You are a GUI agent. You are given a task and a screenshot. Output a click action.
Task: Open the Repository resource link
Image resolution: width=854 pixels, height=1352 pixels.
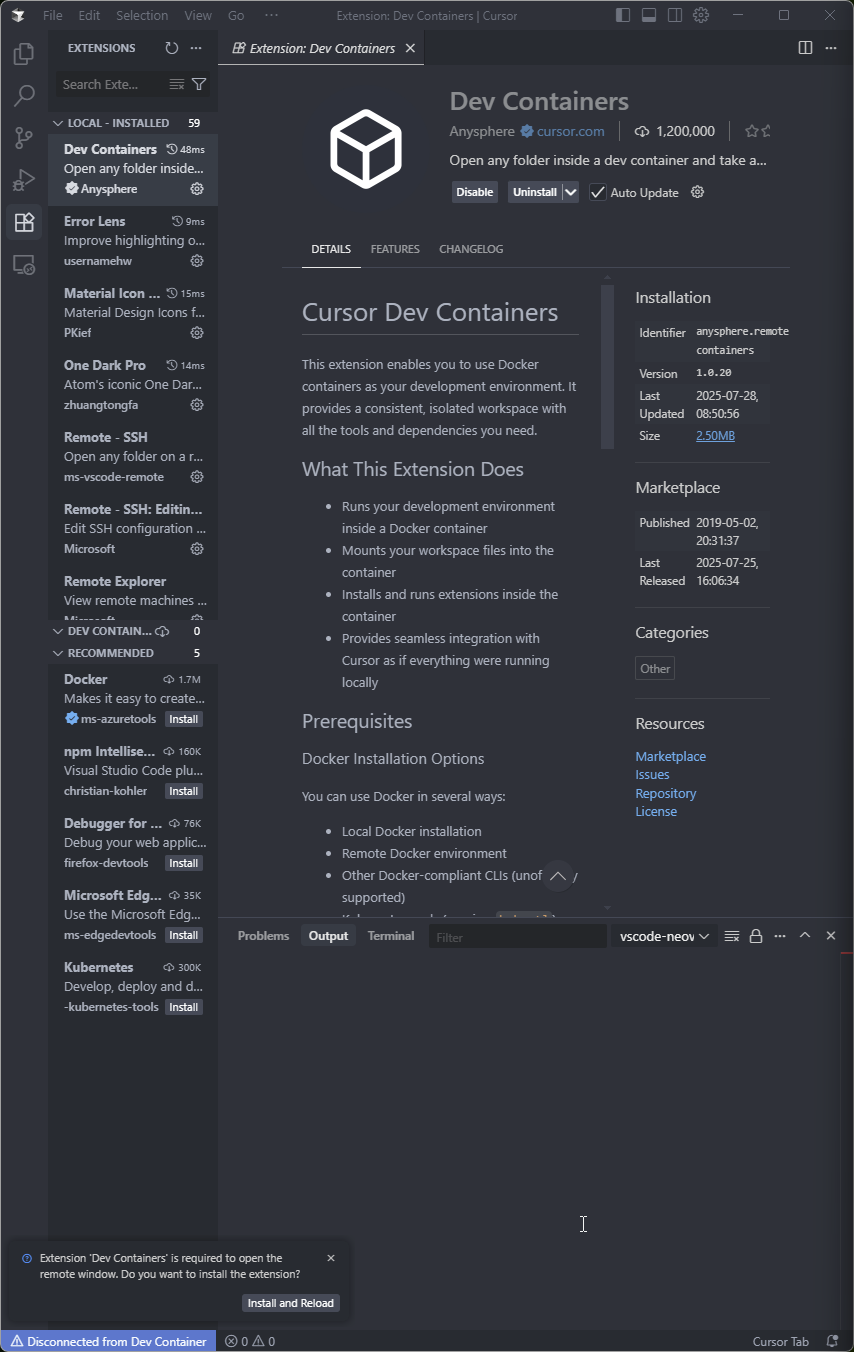click(x=666, y=793)
